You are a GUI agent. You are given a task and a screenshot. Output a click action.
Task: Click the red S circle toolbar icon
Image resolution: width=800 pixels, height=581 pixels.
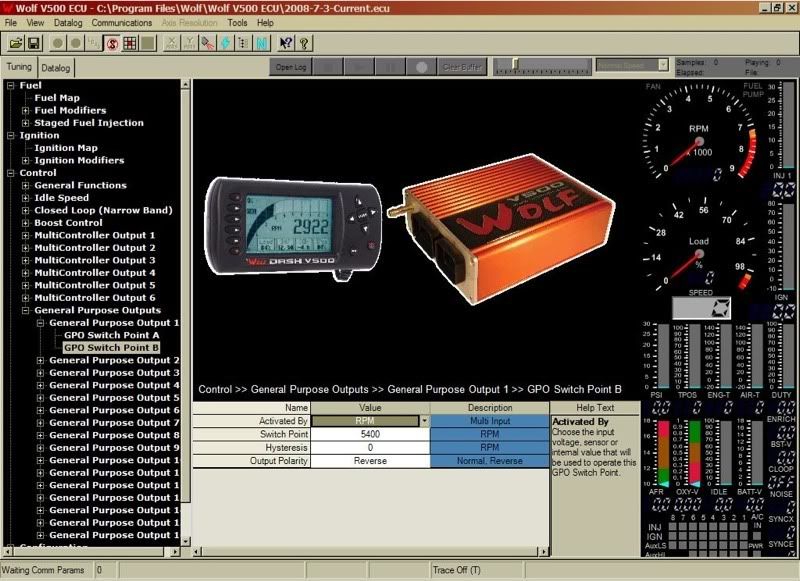(x=112, y=43)
